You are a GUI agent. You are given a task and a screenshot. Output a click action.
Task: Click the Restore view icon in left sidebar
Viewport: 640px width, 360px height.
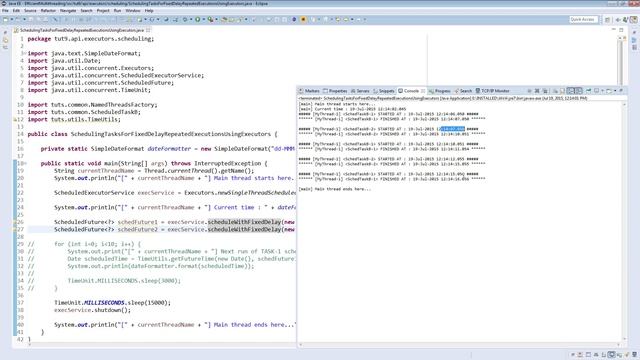5,33
